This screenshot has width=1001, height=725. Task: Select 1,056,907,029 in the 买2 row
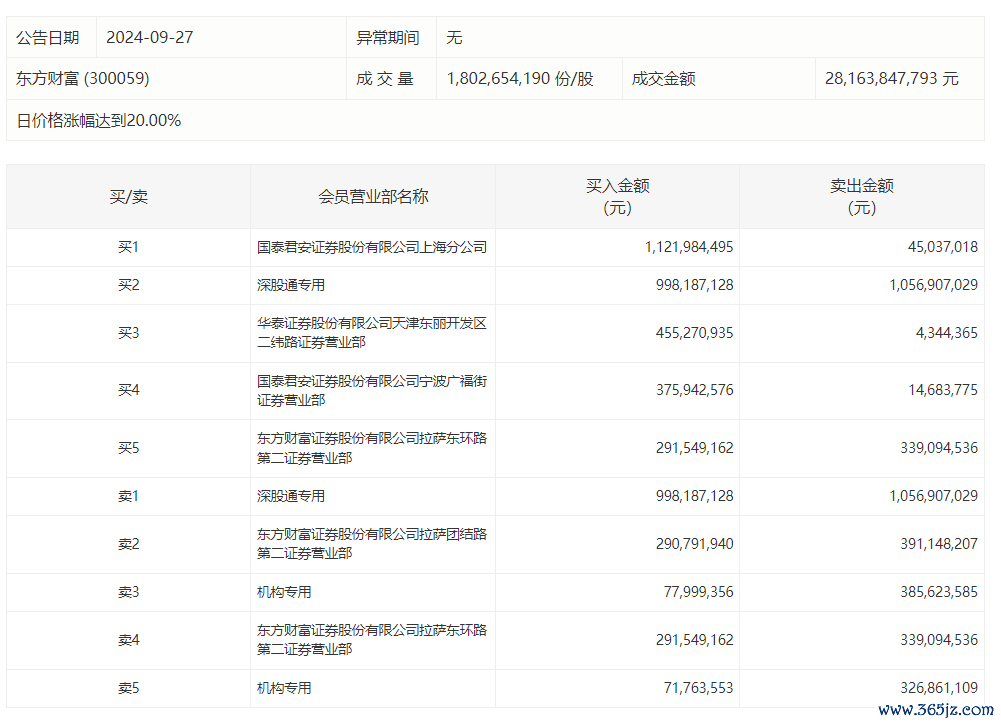pos(933,285)
